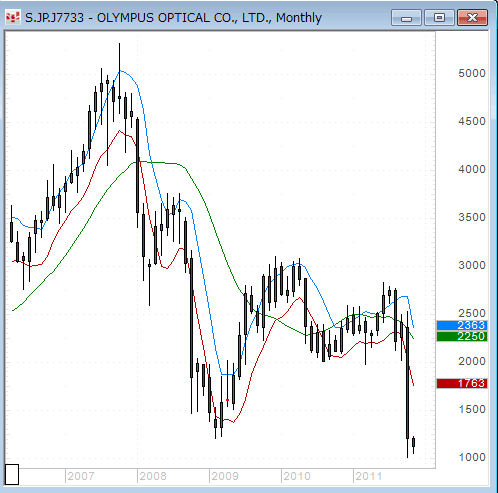This screenshot has width=498, height=493.
Task: Select the 2009 year label on time axis
Action: [225, 476]
